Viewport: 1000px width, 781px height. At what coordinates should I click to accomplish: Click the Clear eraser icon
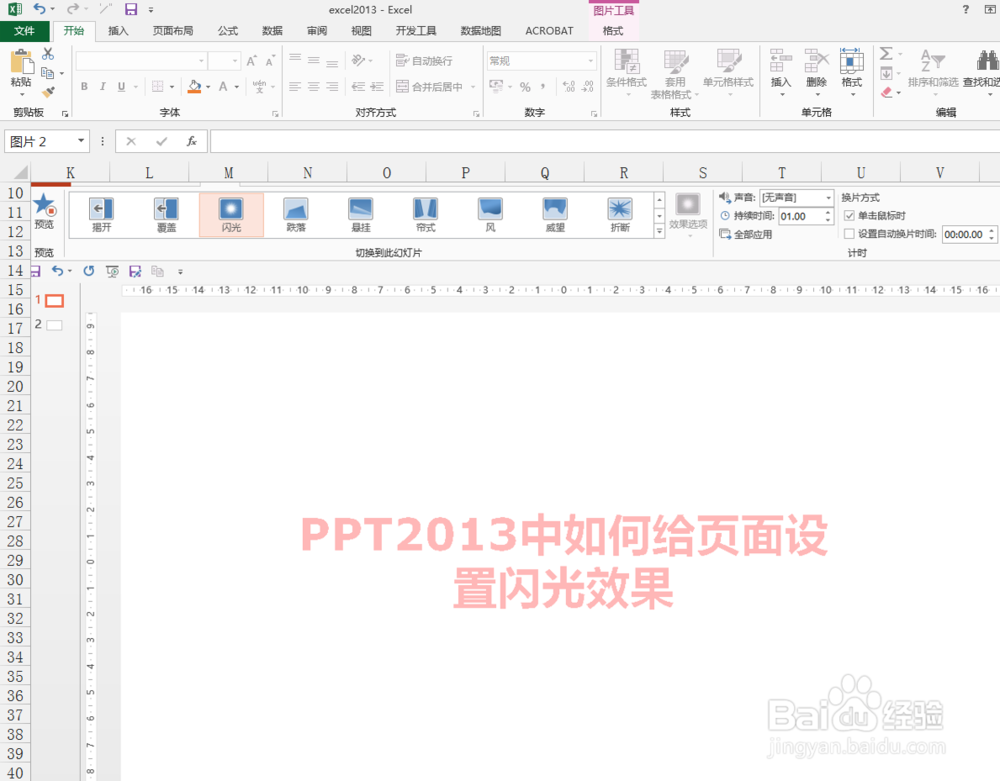pos(886,92)
